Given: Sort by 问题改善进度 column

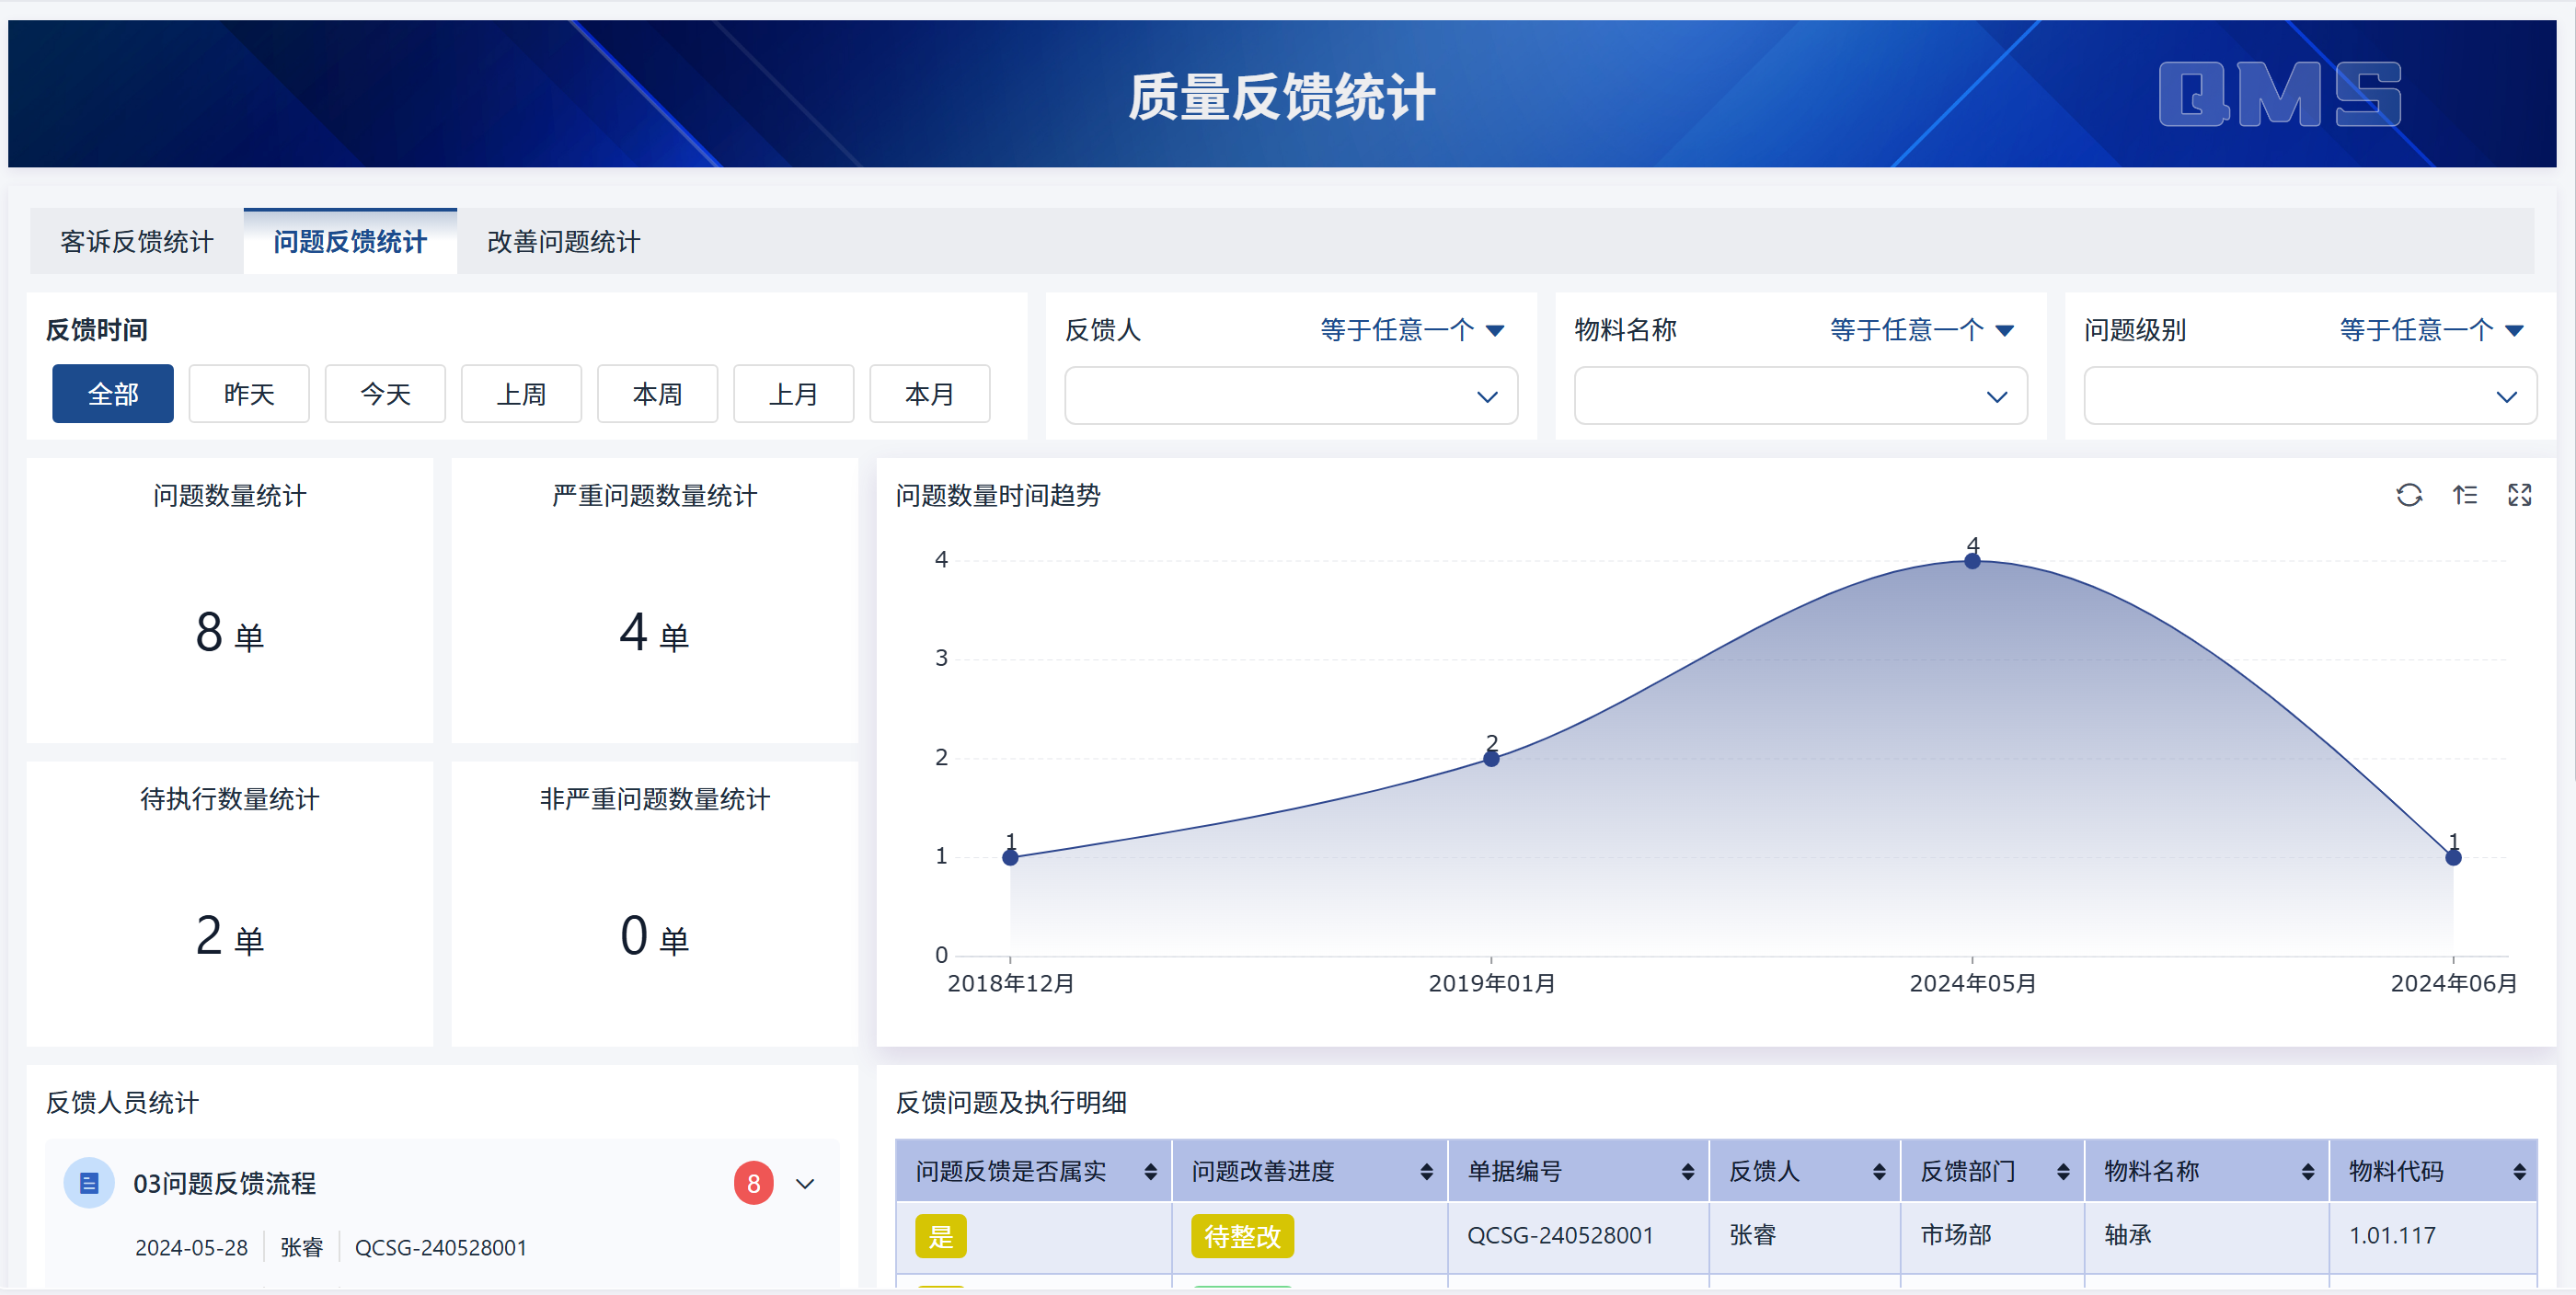Looking at the screenshot, I should coord(1426,1171).
